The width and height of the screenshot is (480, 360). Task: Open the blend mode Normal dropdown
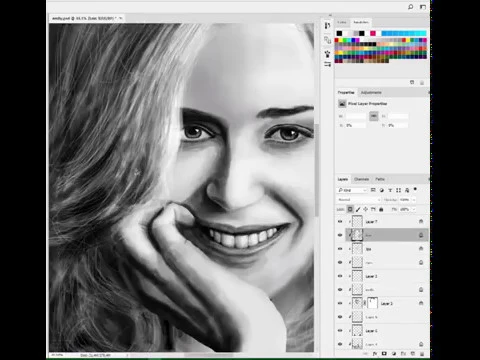[359, 200]
